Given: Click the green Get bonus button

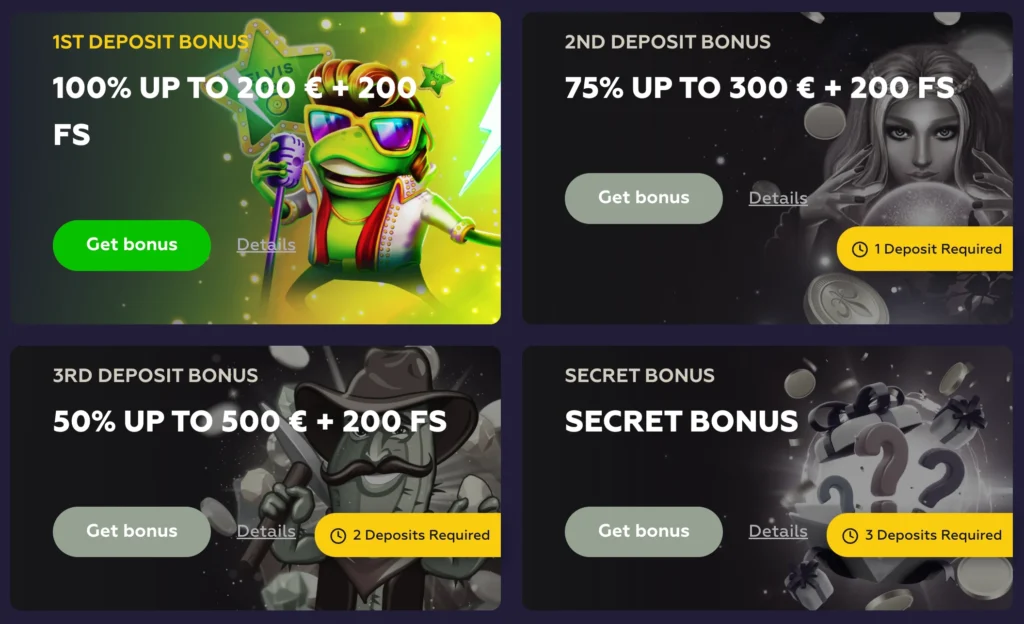Looking at the screenshot, I should pos(131,245).
